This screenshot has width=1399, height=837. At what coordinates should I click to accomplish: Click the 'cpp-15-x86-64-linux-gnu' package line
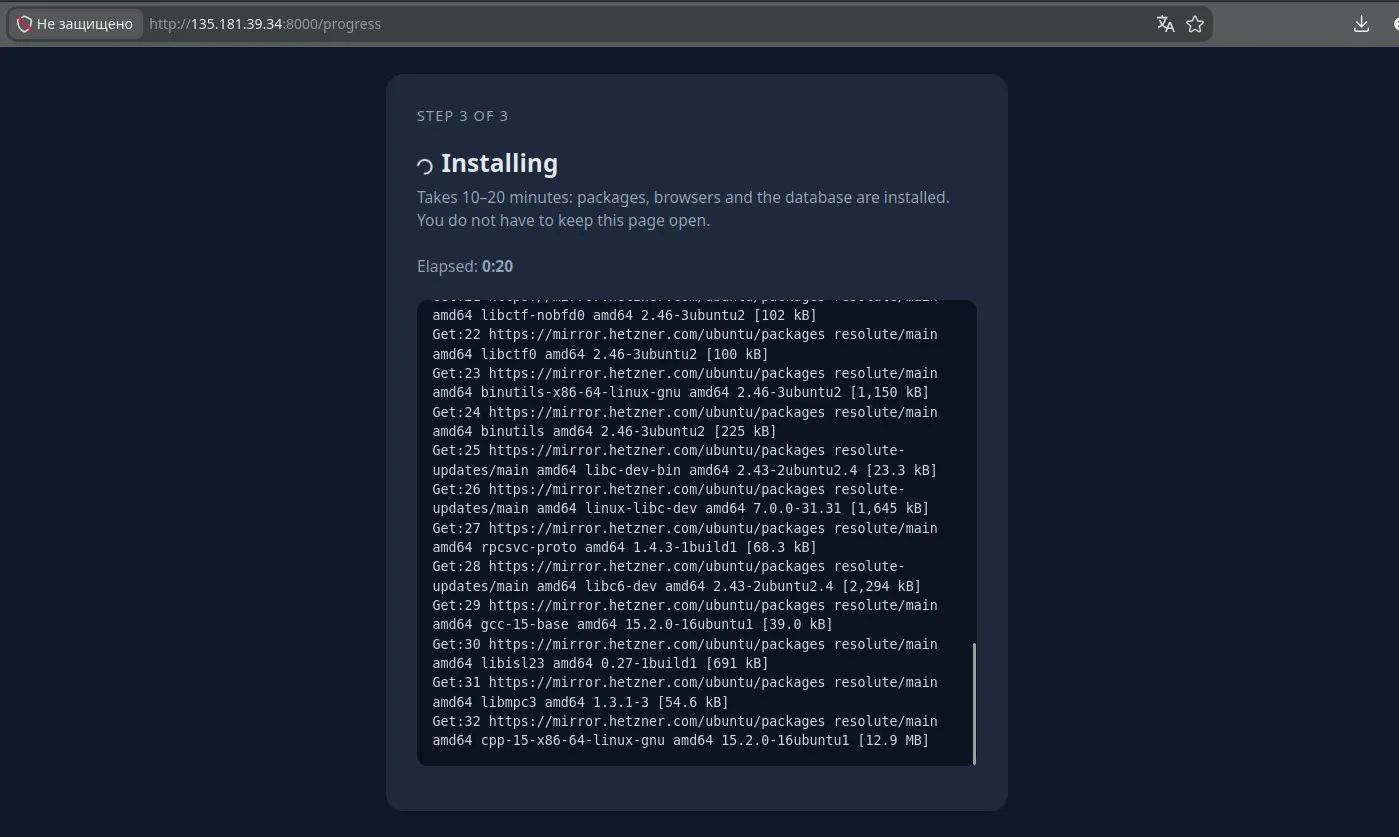(680, 740)
